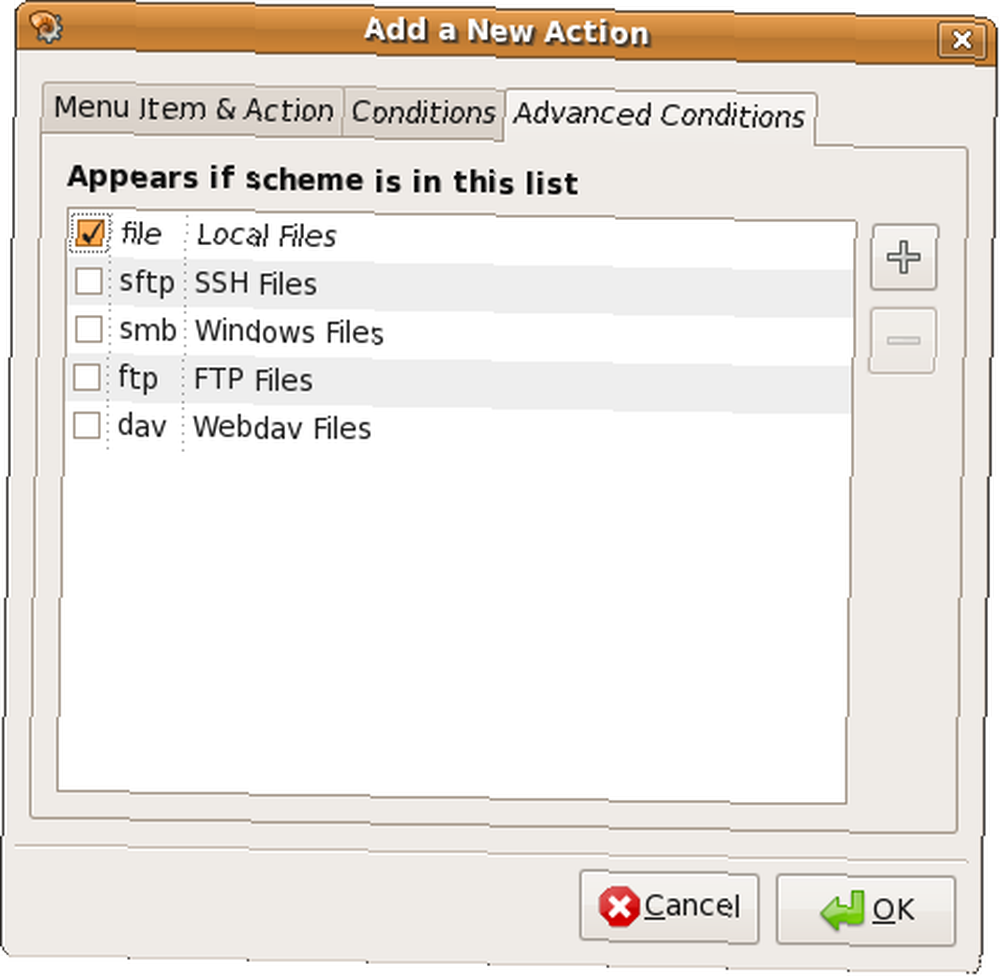
Task: Select the Local Files description cell
Action: coord(266,235)
